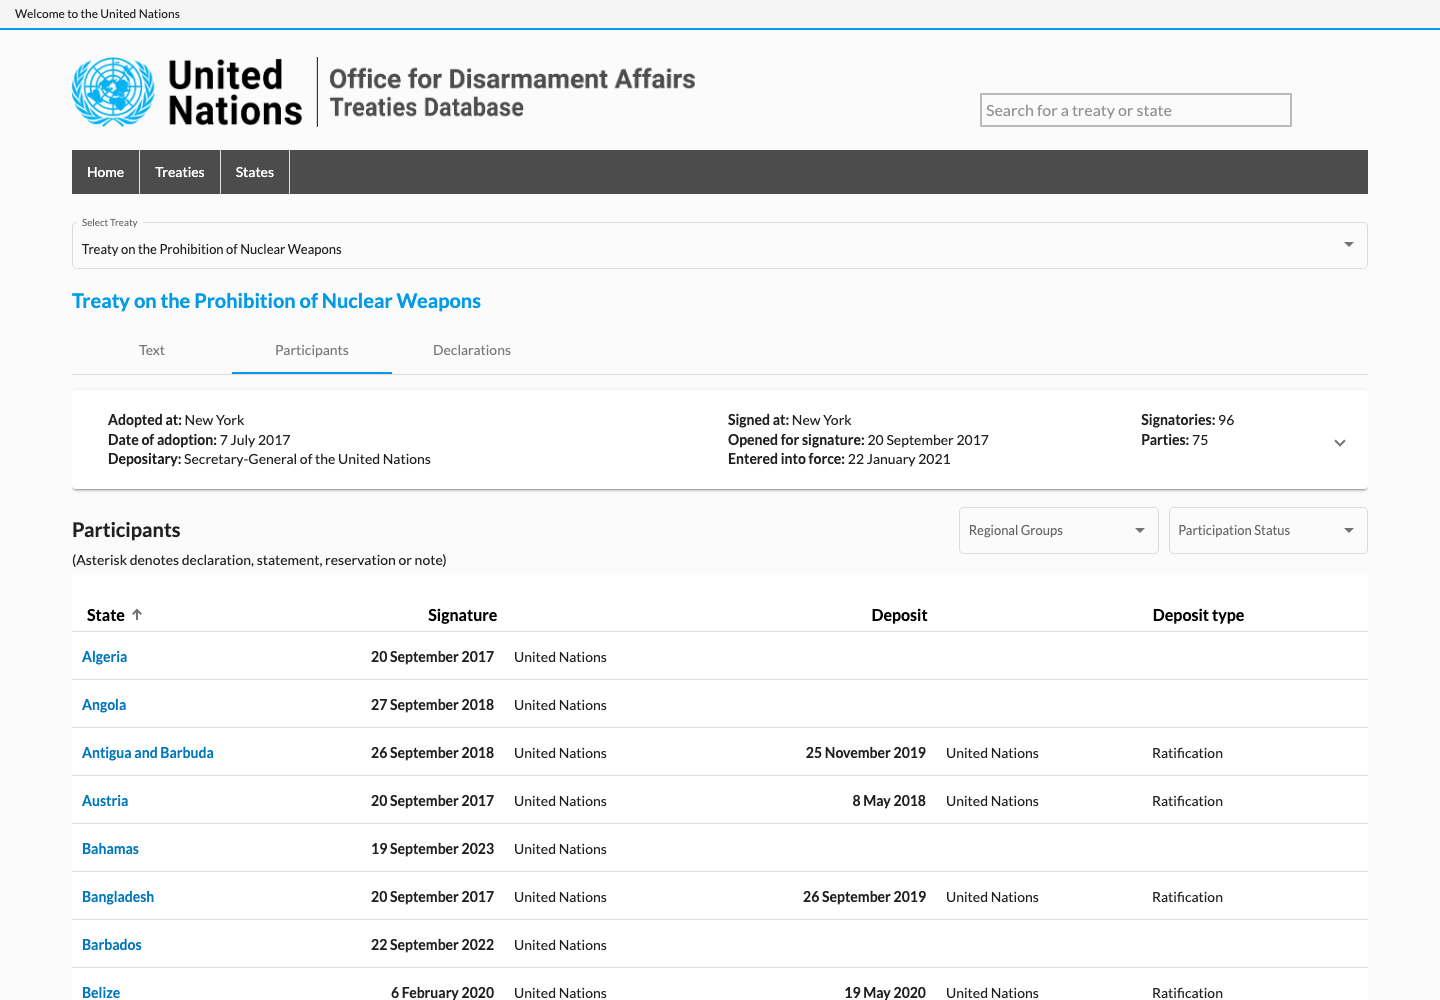Click the Treaty on the Prohibition of Nuclear Weapons heading
Screen dimensions: 1440x1000
276,301
